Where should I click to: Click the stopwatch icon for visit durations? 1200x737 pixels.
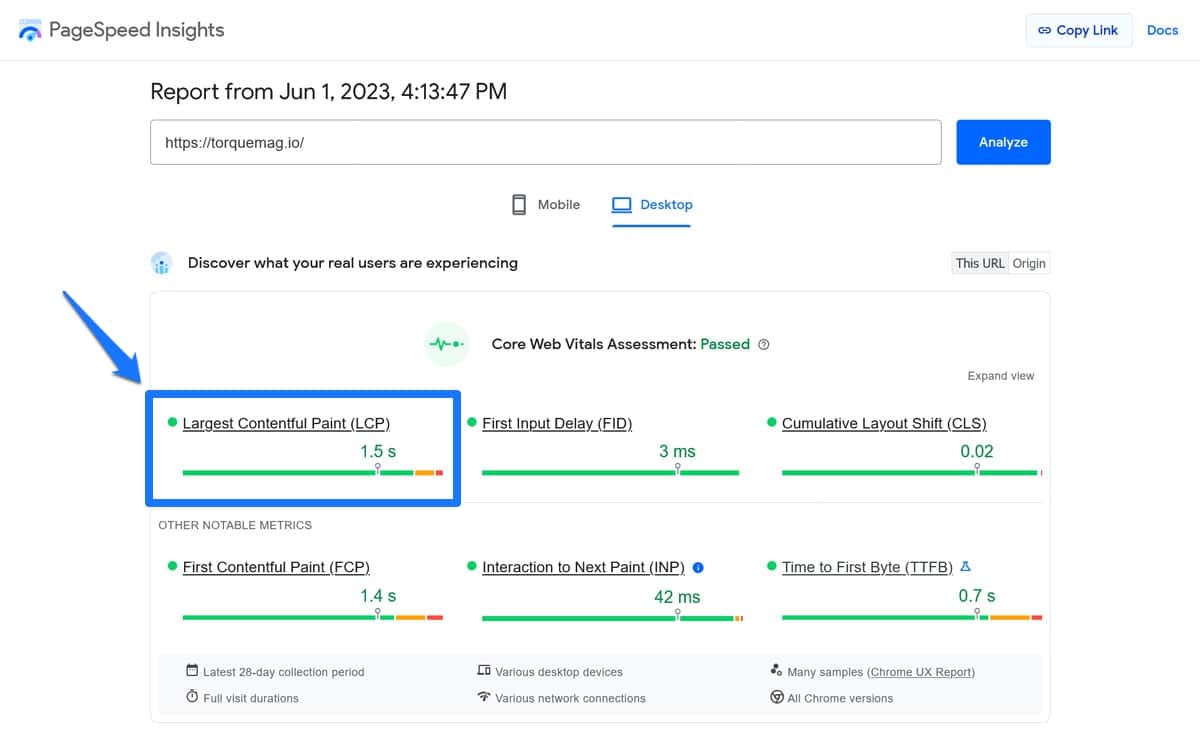pyautogui.click(x=192, y=697)
